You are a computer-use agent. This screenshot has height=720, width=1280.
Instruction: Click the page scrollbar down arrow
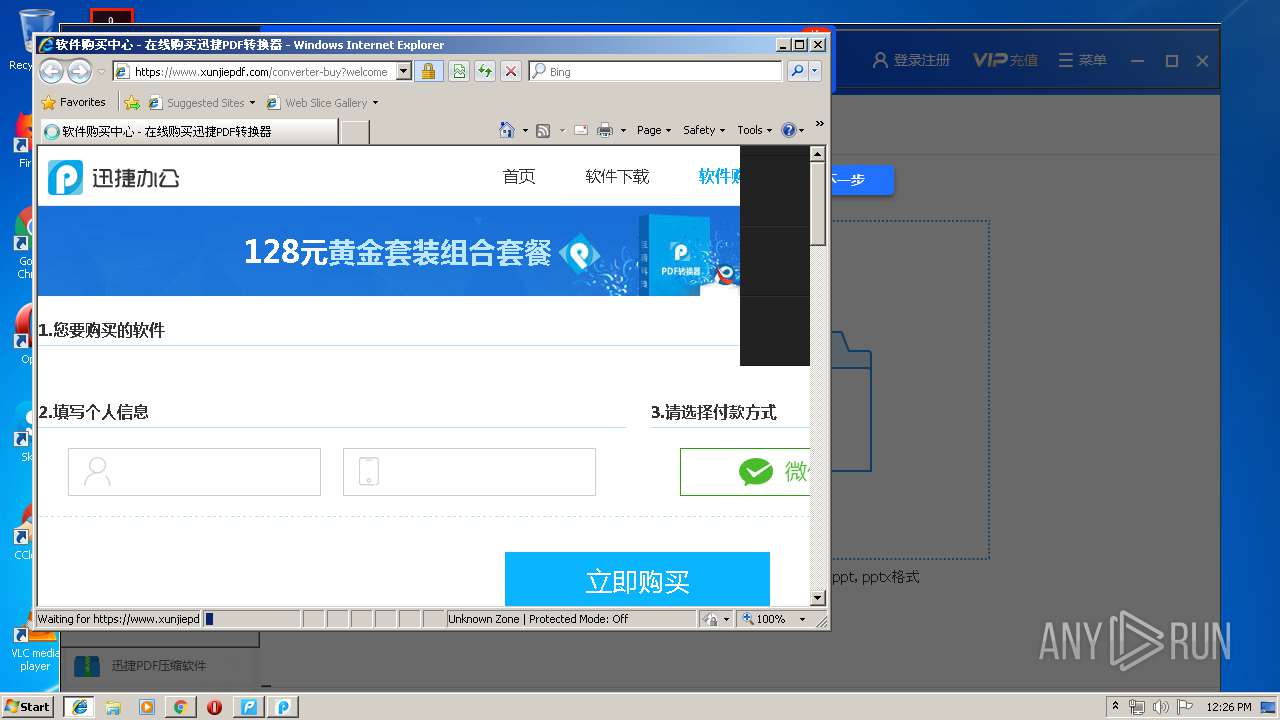click(817, 598)
